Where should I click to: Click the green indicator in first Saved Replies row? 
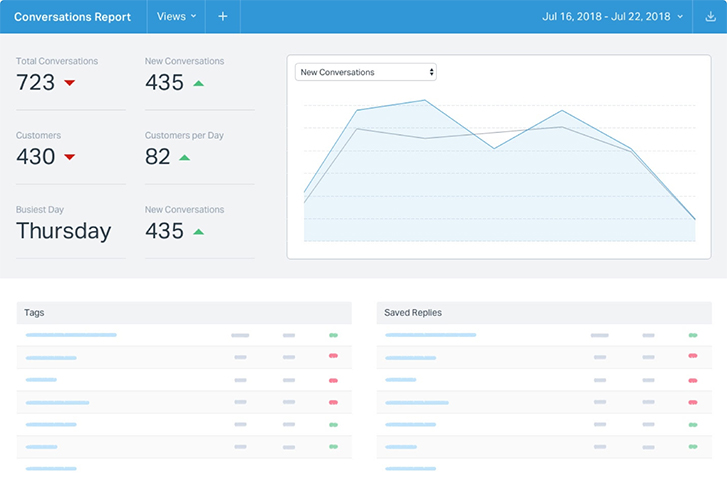pyautogui.click(x=692, y=335)
